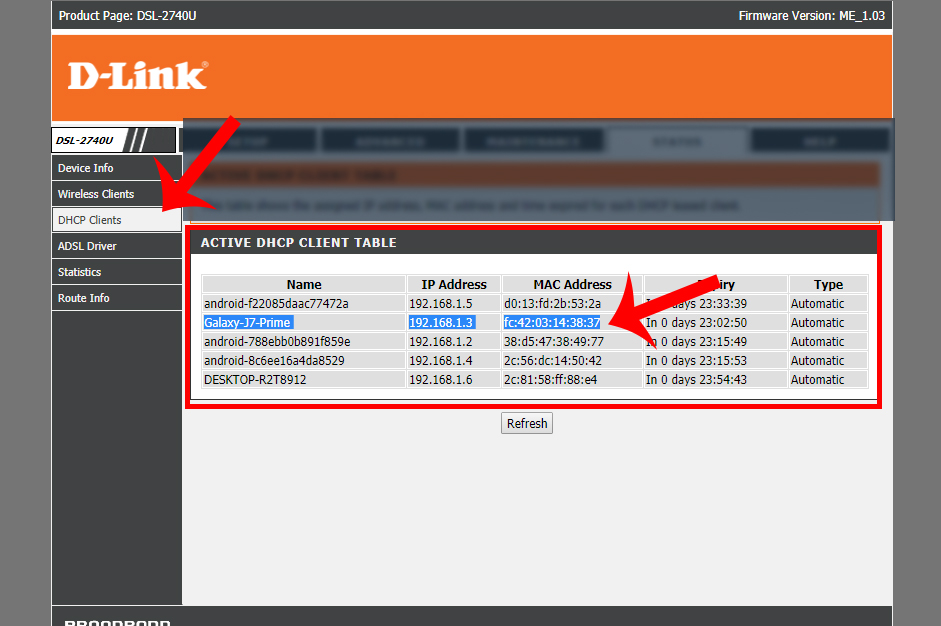The image size is (941, 626).
Task: Open the Route Info page
Action: coord(116,298)
